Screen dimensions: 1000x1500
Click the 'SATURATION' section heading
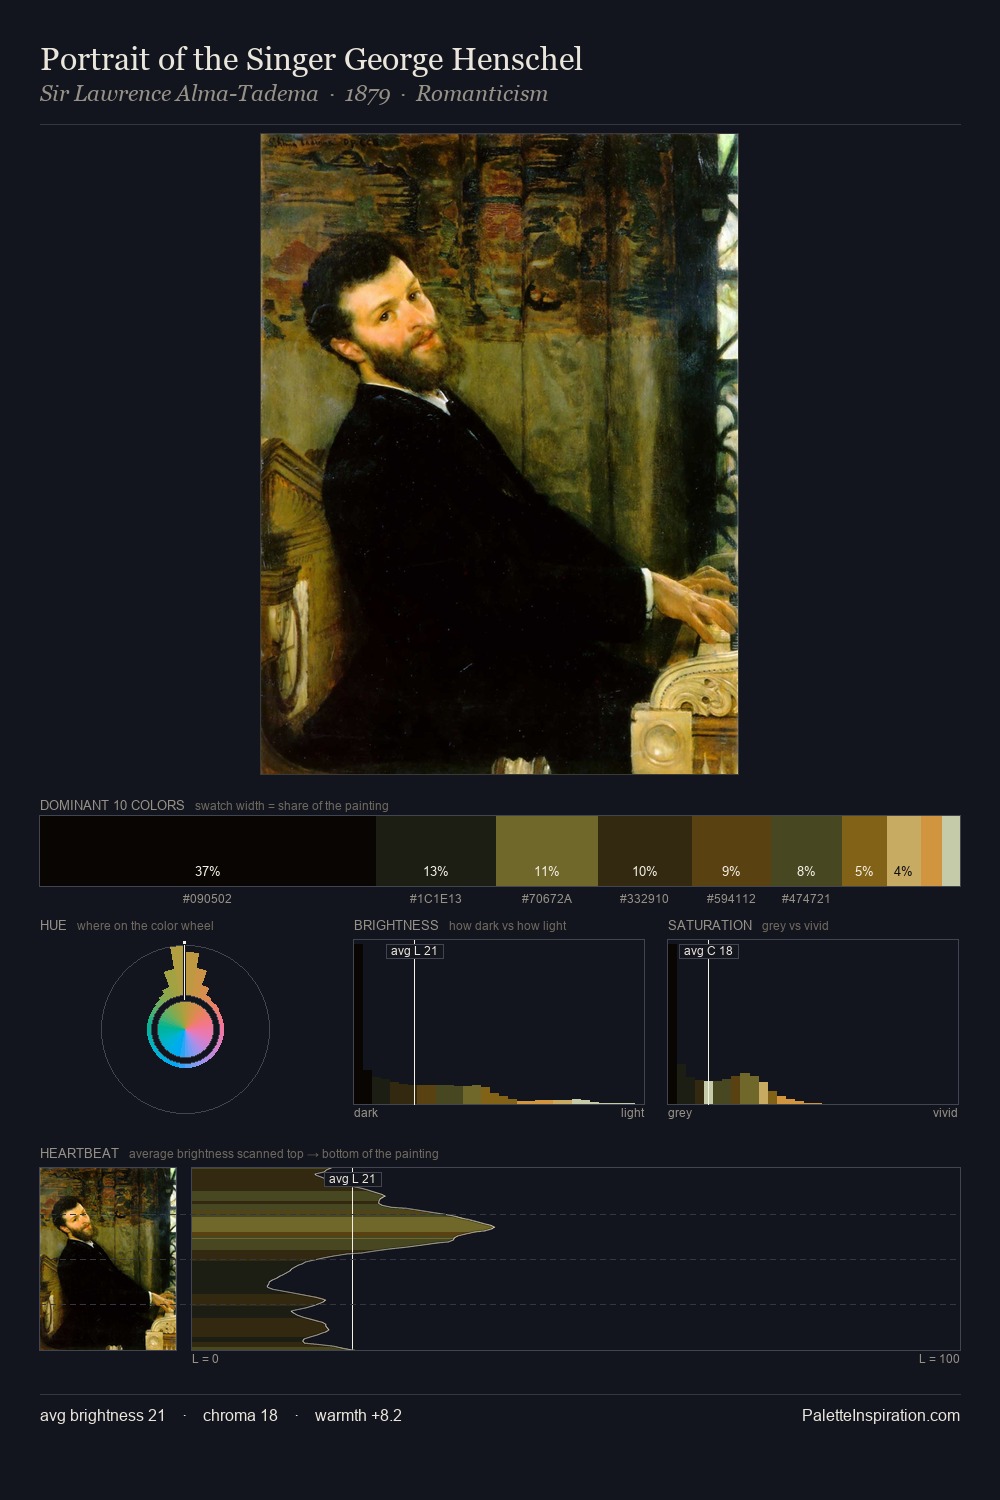pyautogui.click(x=710, y=925)
